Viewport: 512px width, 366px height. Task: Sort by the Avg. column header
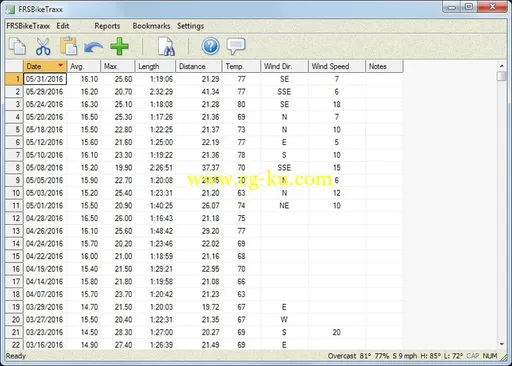click(x=84, y=66)
